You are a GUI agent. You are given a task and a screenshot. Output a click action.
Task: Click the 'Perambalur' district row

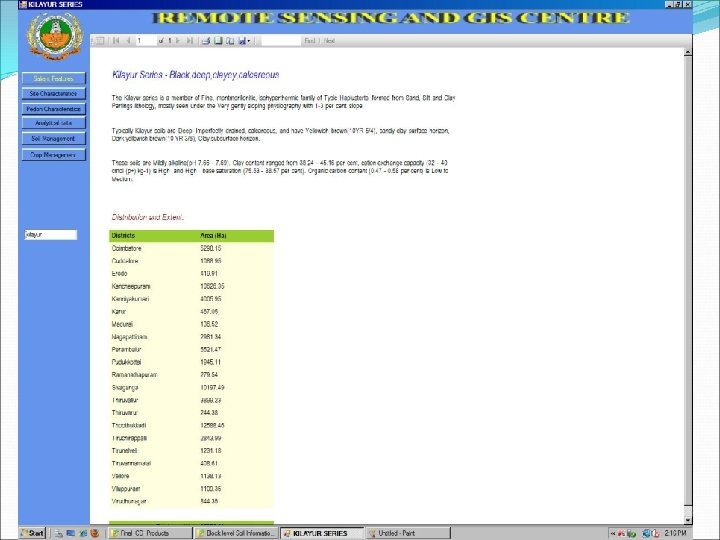coord(191,349)
